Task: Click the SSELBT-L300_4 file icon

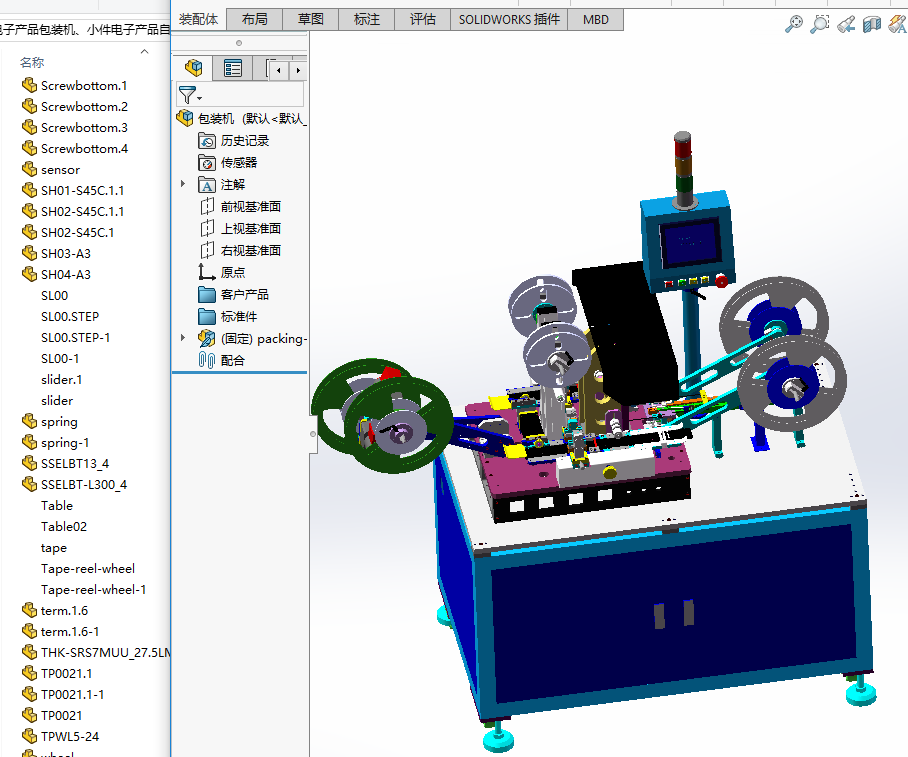Action: (30, 484)
